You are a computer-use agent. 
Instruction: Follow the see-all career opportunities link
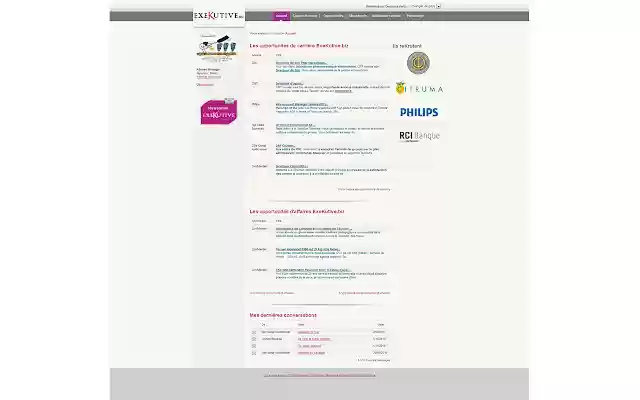(364, 189)
